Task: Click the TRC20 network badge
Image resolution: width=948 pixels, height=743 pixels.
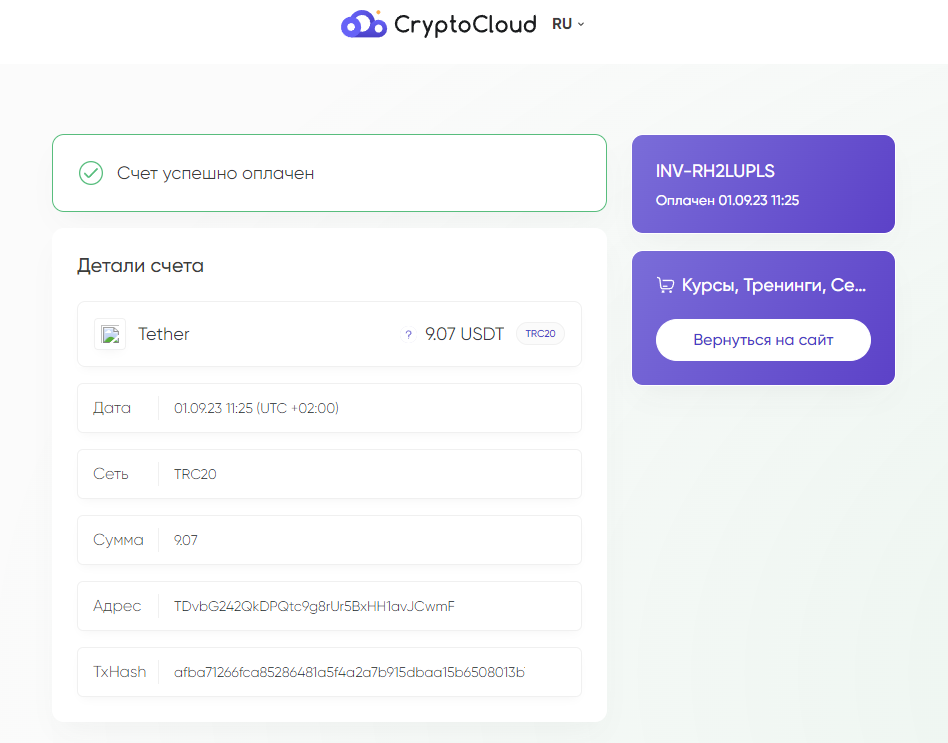Action: 540,334
